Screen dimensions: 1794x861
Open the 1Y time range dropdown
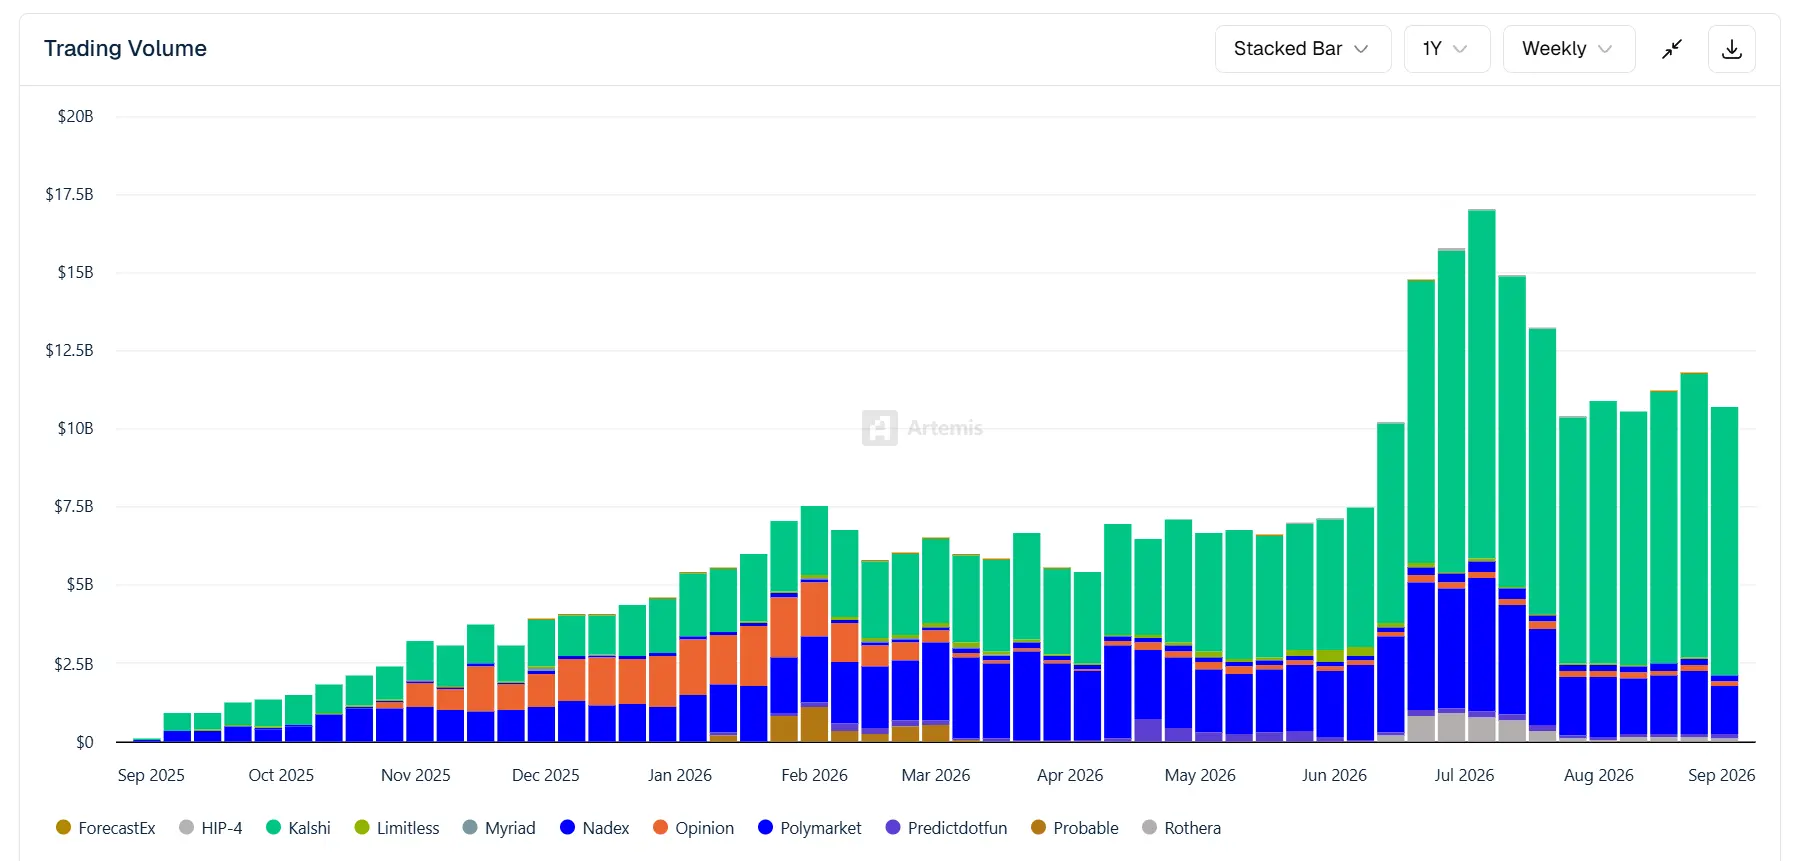1446,49
